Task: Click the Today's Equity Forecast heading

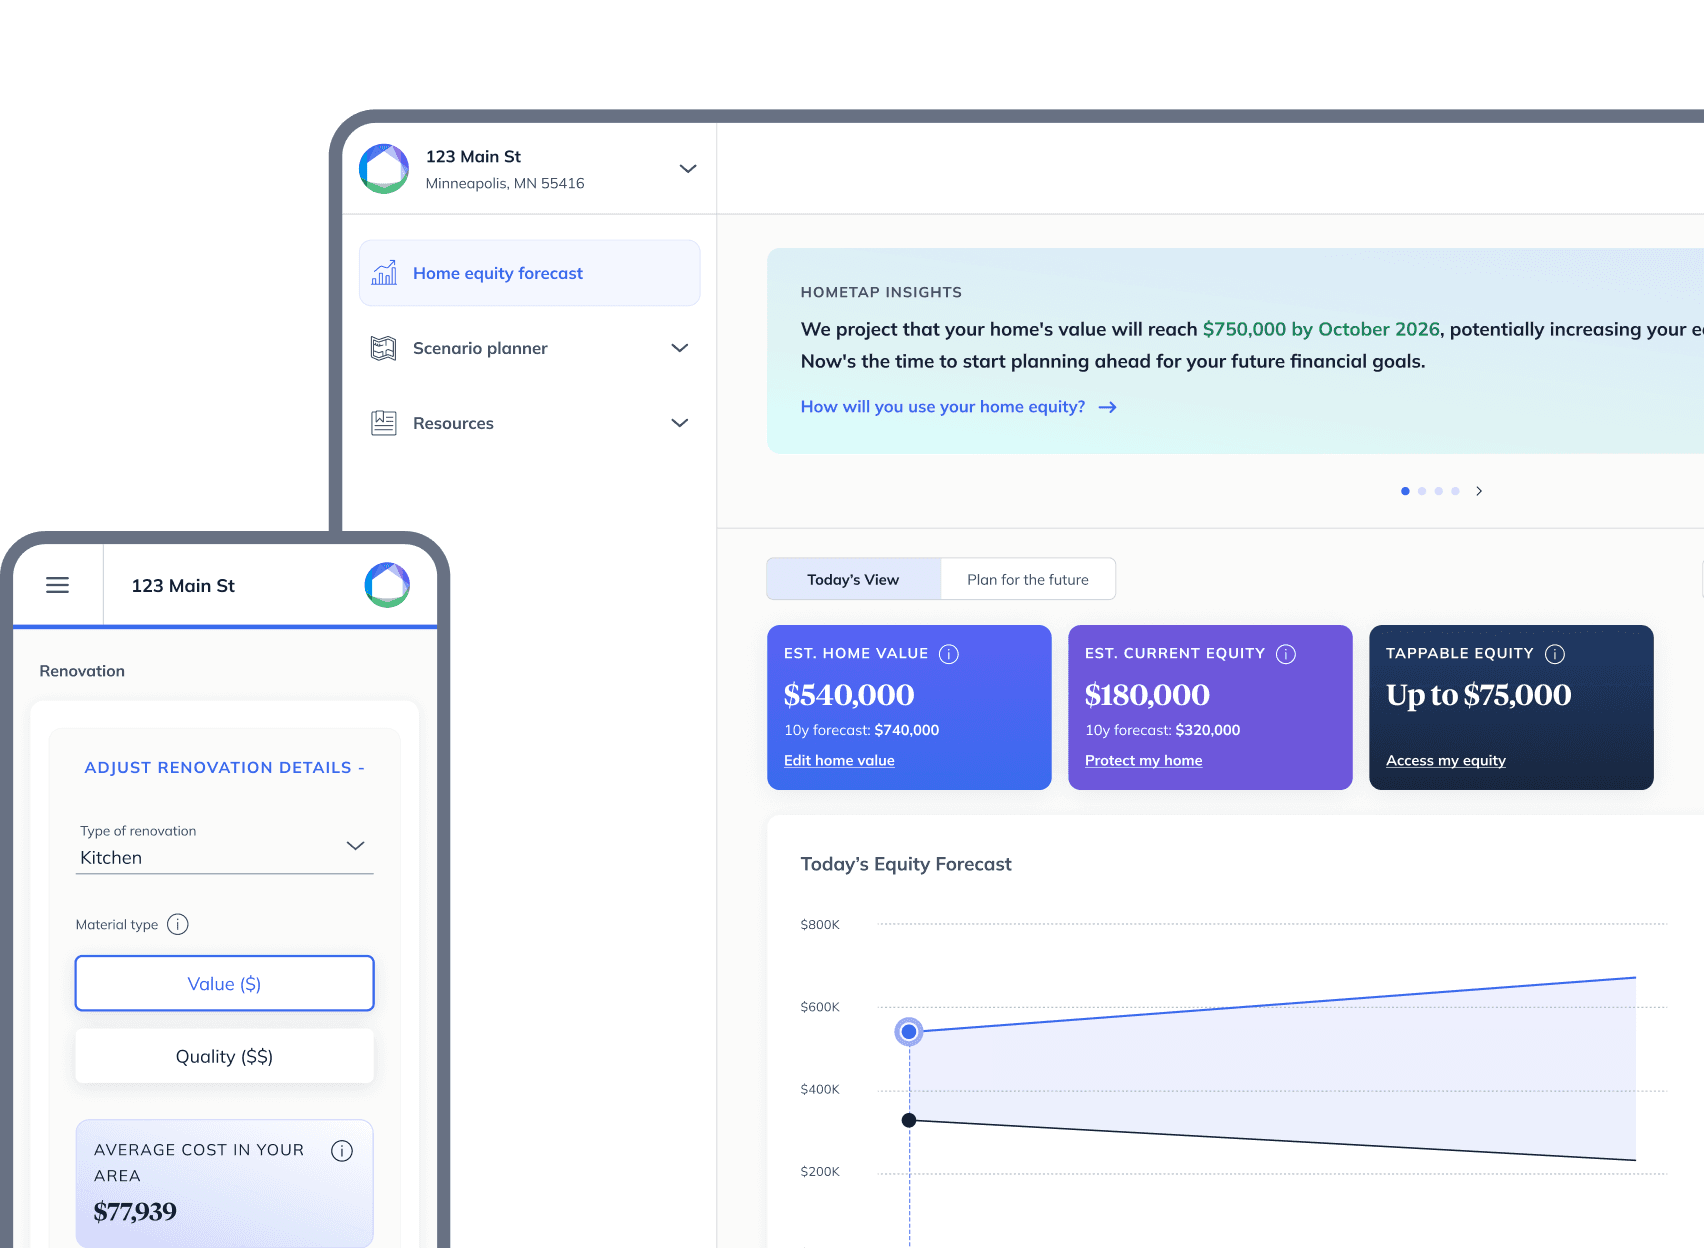Action: (906, 864)
